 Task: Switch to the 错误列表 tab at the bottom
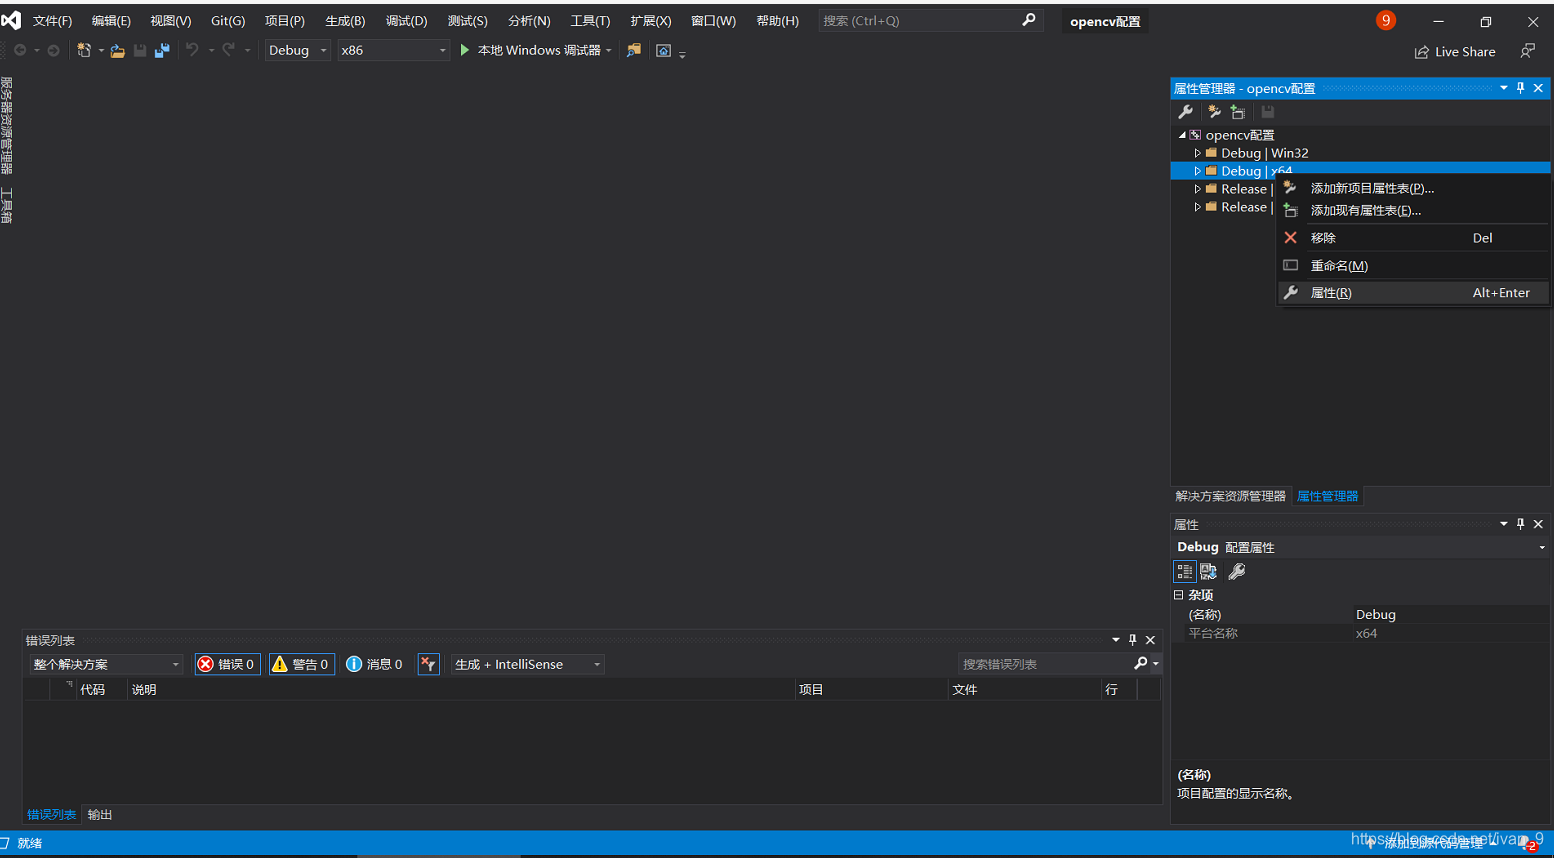pos(51,815)
